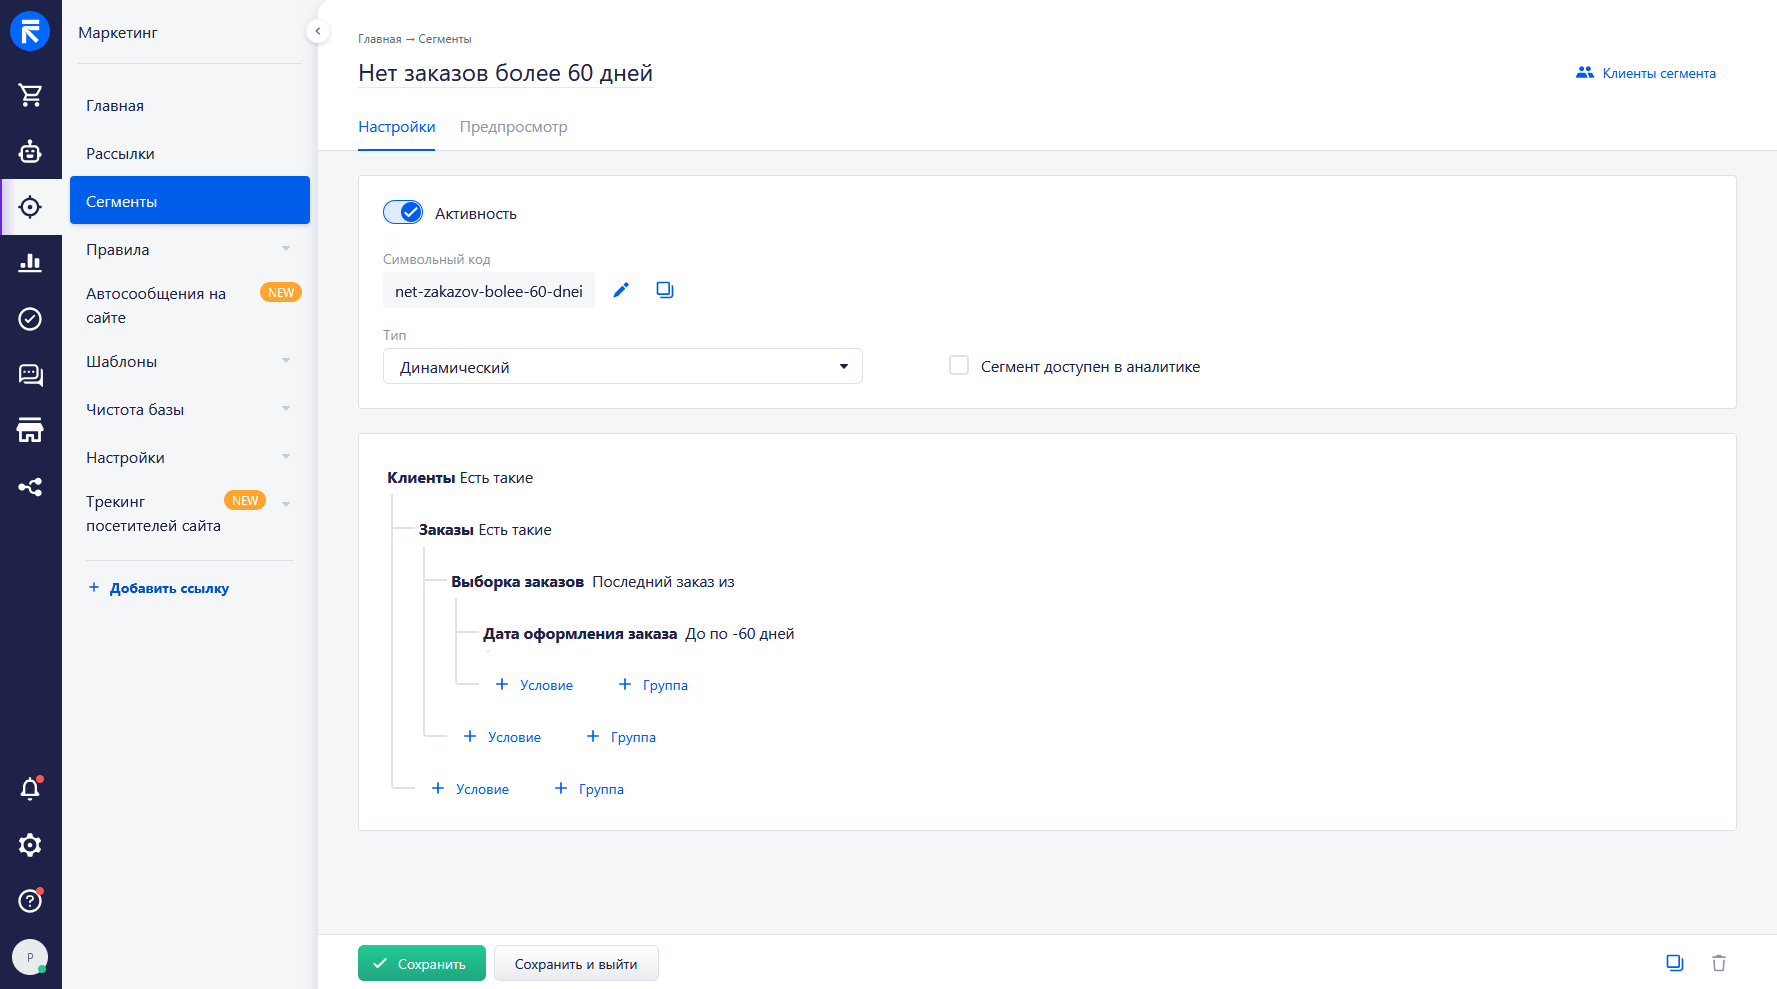The width and height of the screenshot is (1777, 989).
Task: Add Условие under Выборка заказов level
Action: click(502, 737)
